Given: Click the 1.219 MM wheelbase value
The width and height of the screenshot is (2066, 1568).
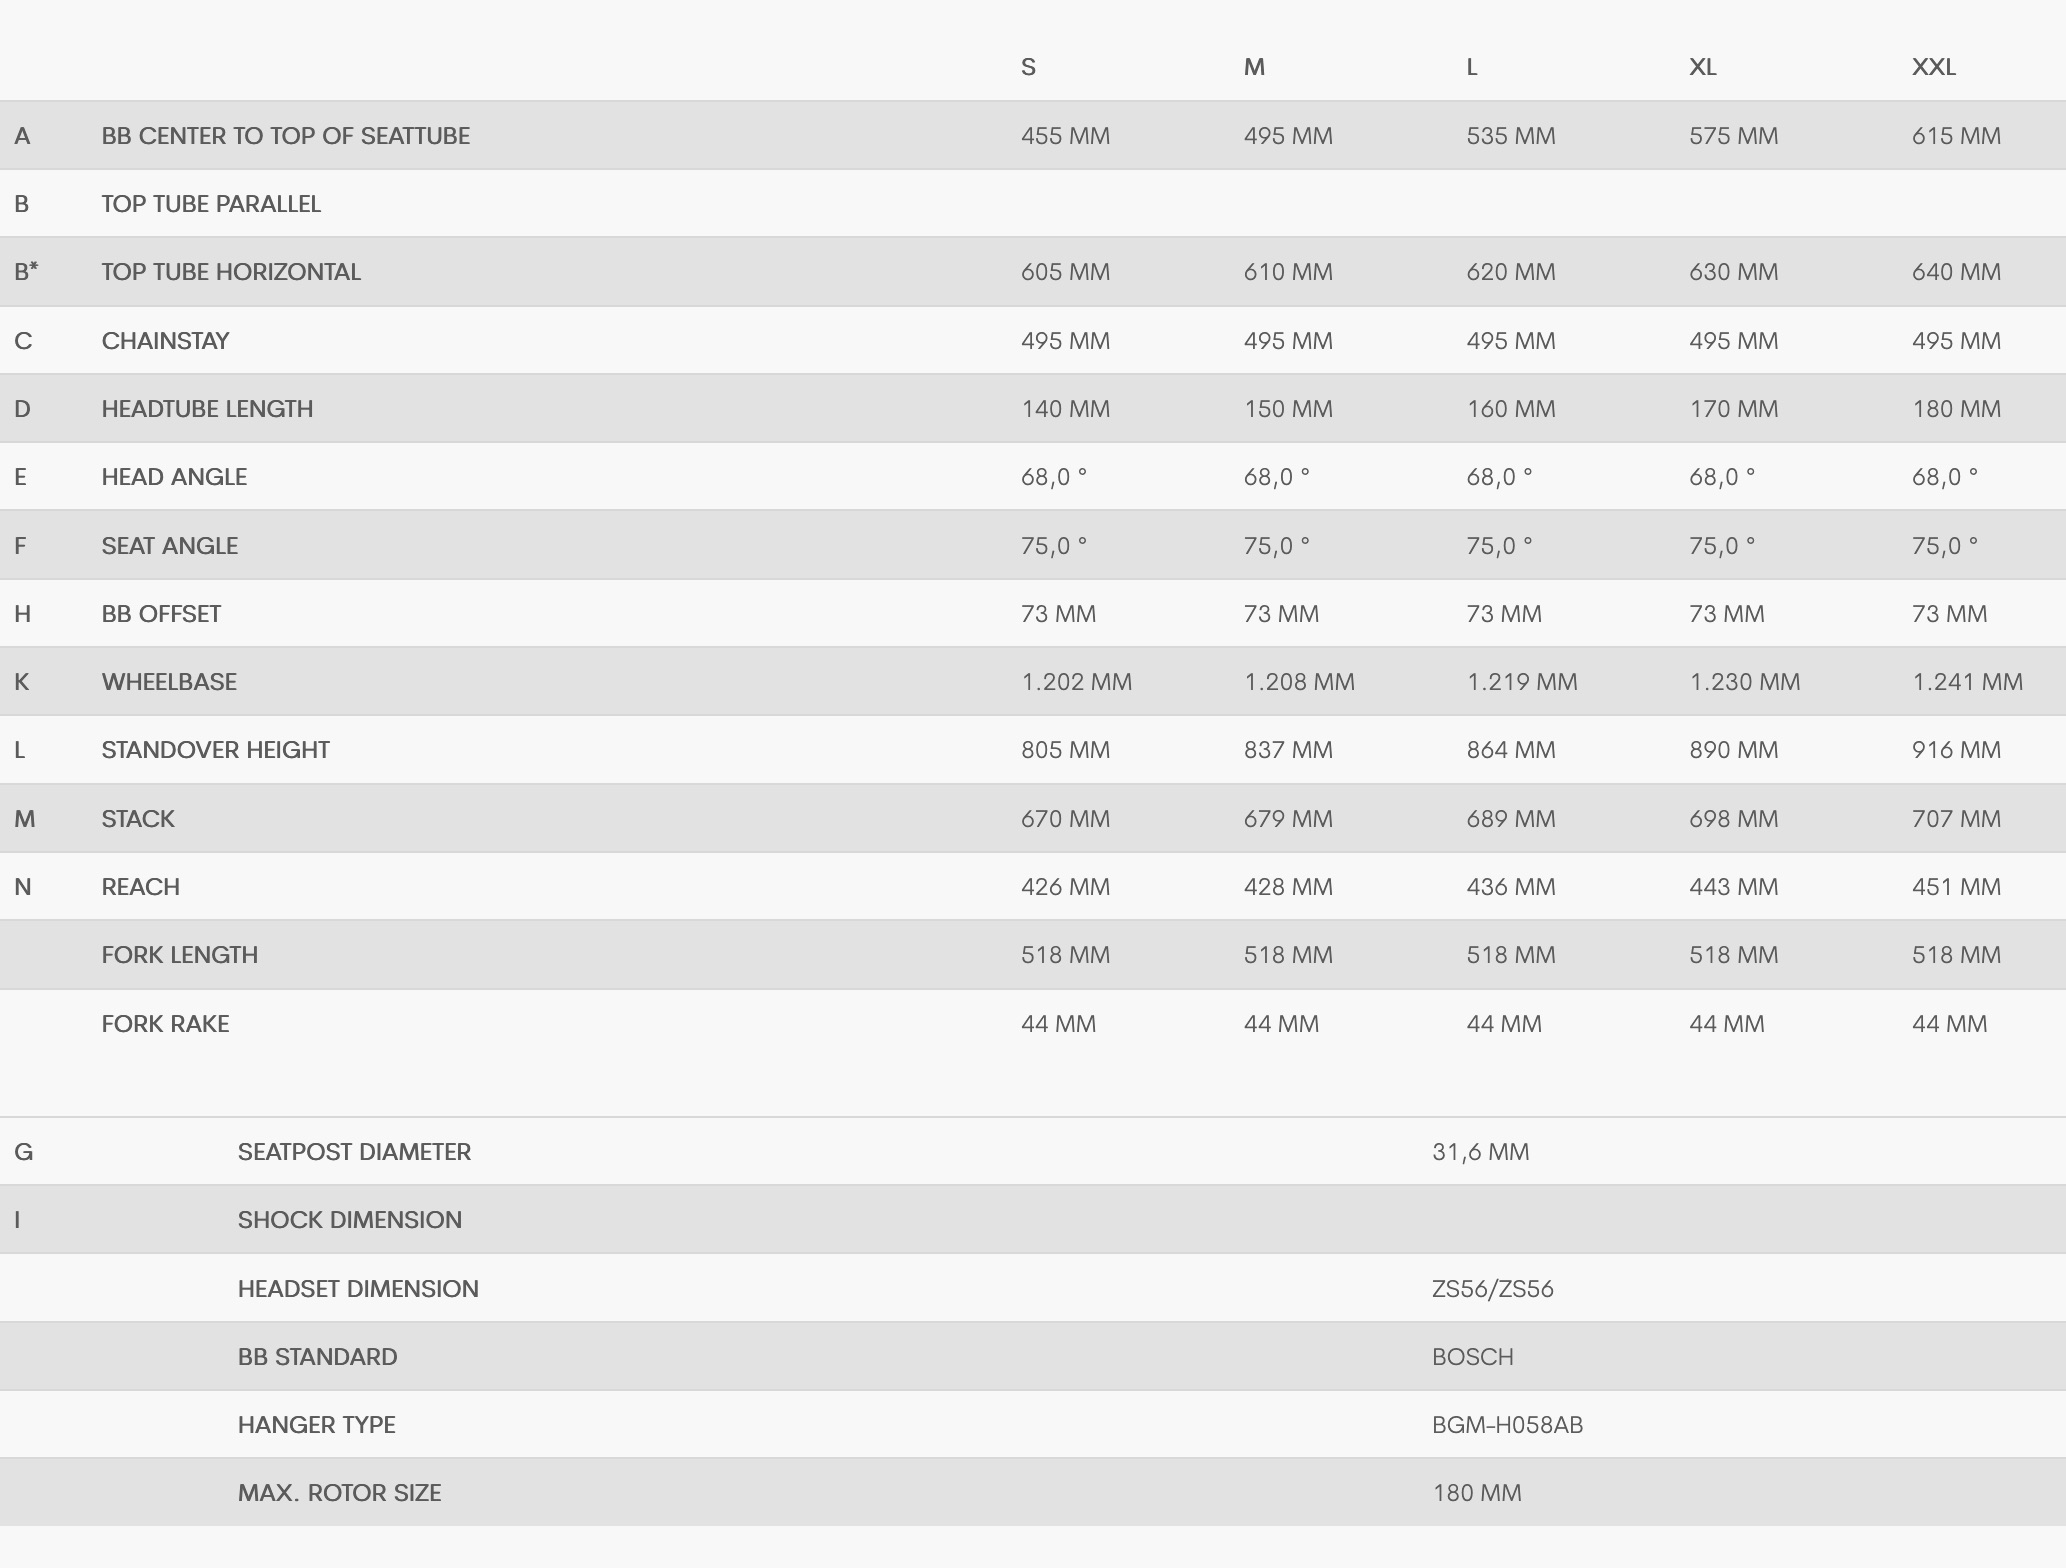Looking at the screenshot, I should [1521, 682].
